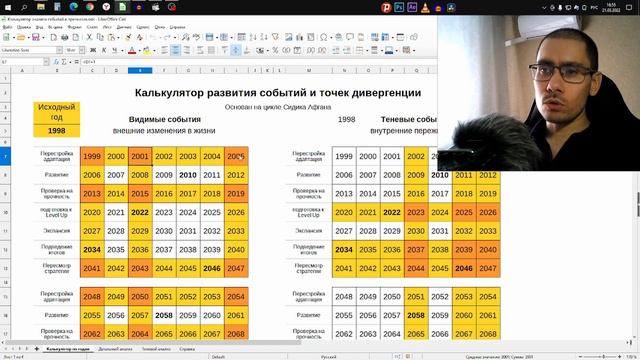Select column E header
The image size is (640, 360).
pos(140,70)
